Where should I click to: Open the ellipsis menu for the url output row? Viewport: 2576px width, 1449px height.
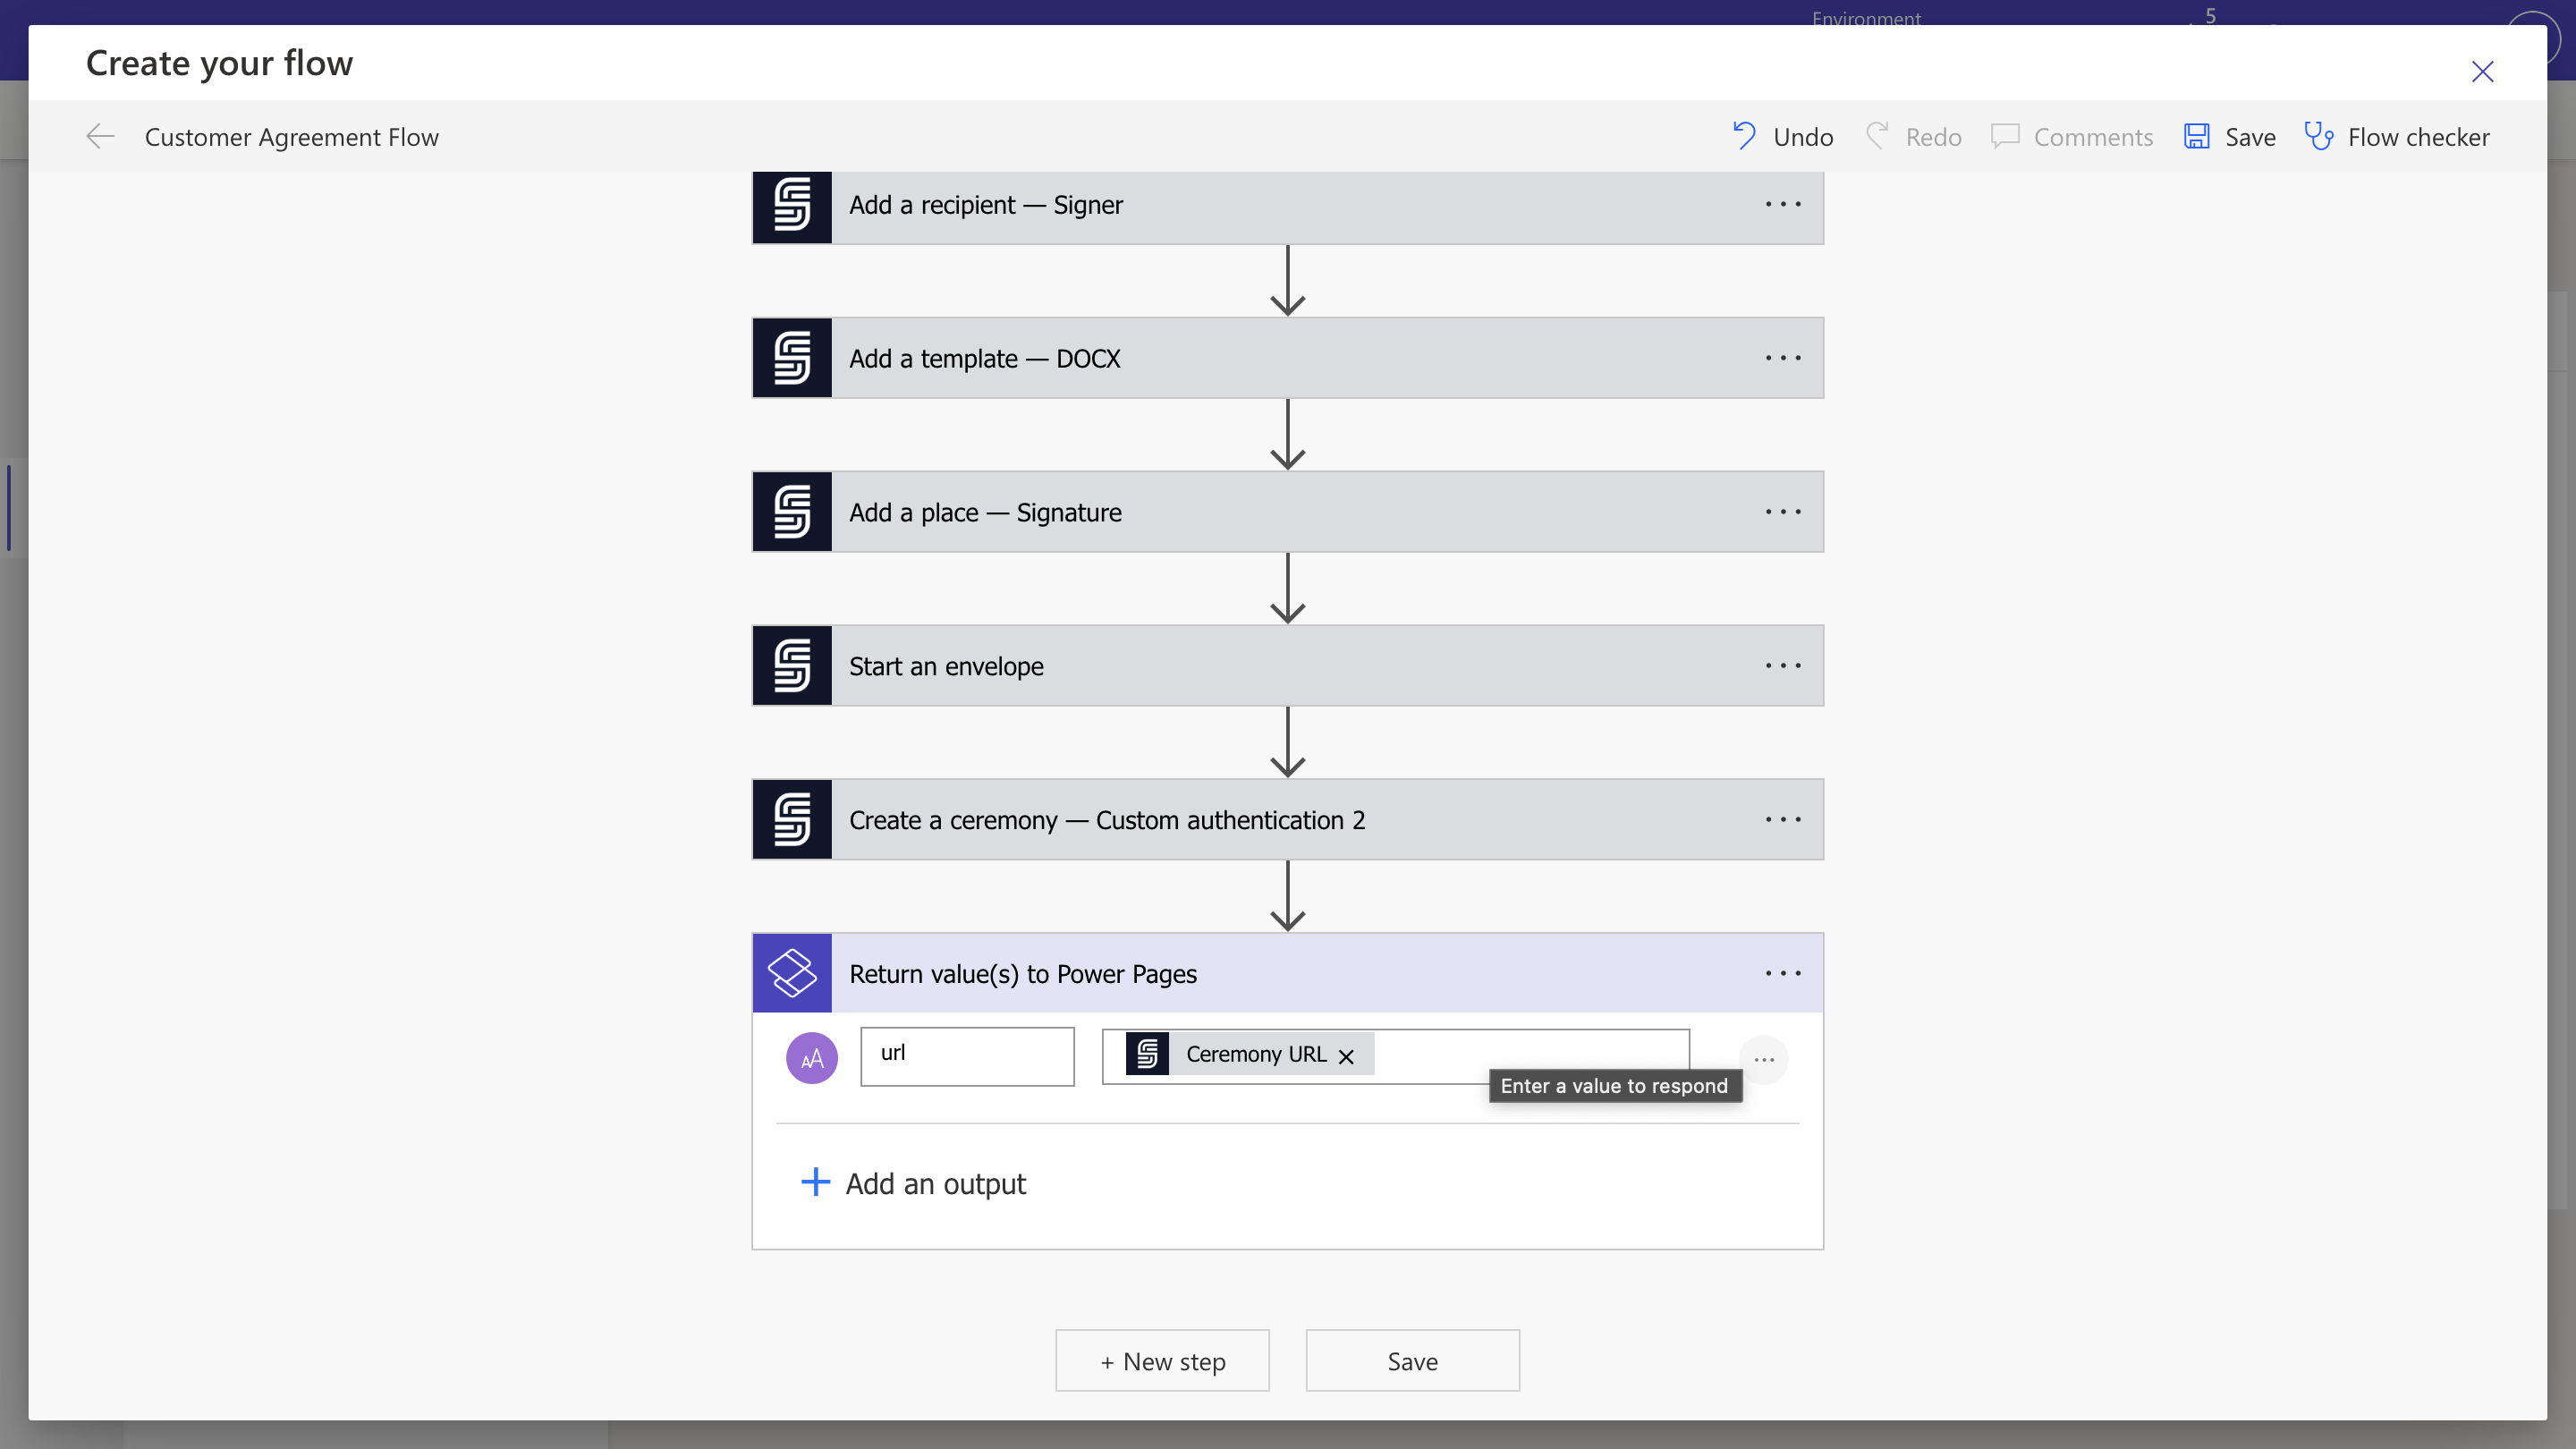coord(1763,1060)
